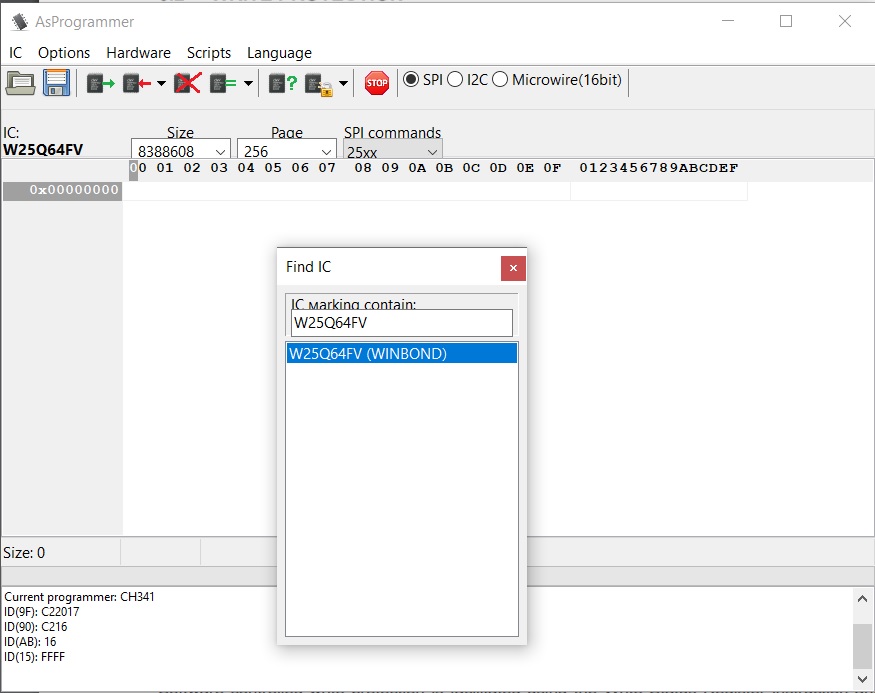Erase IC with the red X chip icon
This screenshot has width=875, height=693.
(188, 84)
